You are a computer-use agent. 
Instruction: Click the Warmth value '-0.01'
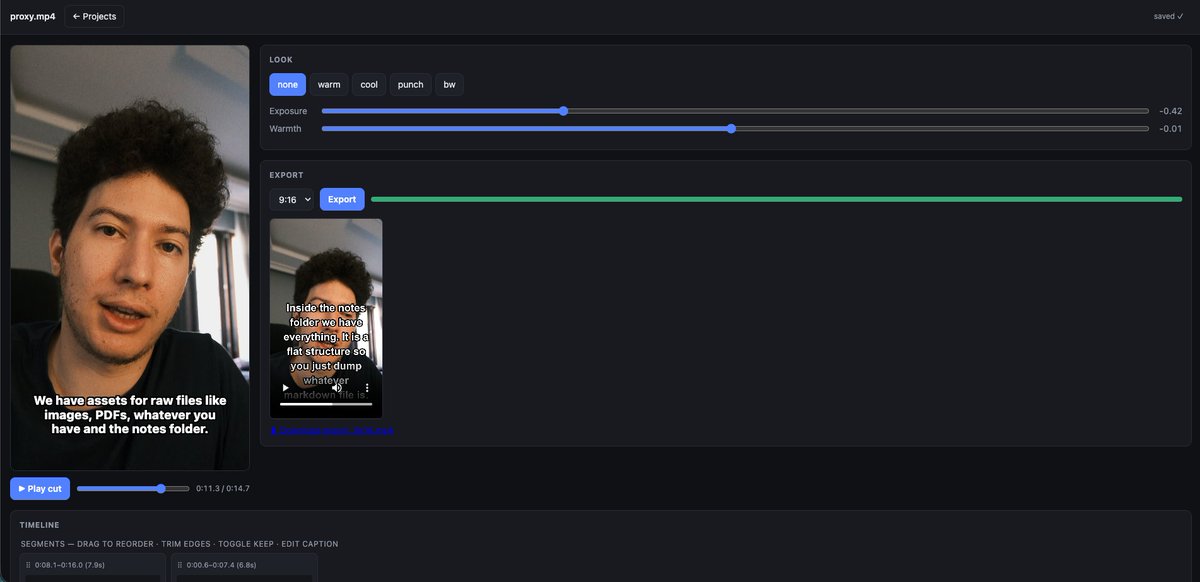tap(1170, 129)
